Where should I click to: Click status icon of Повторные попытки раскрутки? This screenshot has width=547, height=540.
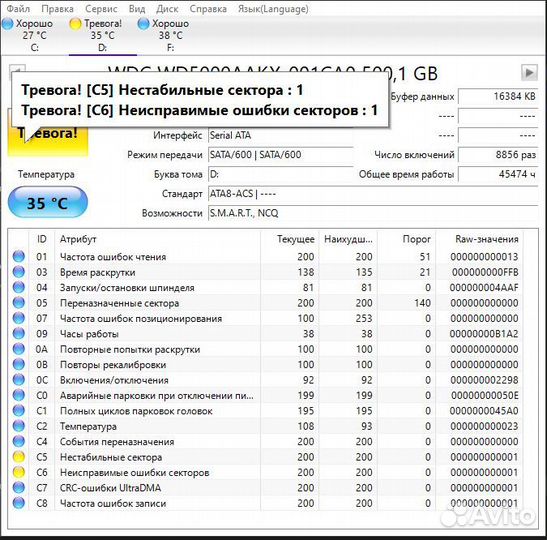19,348
